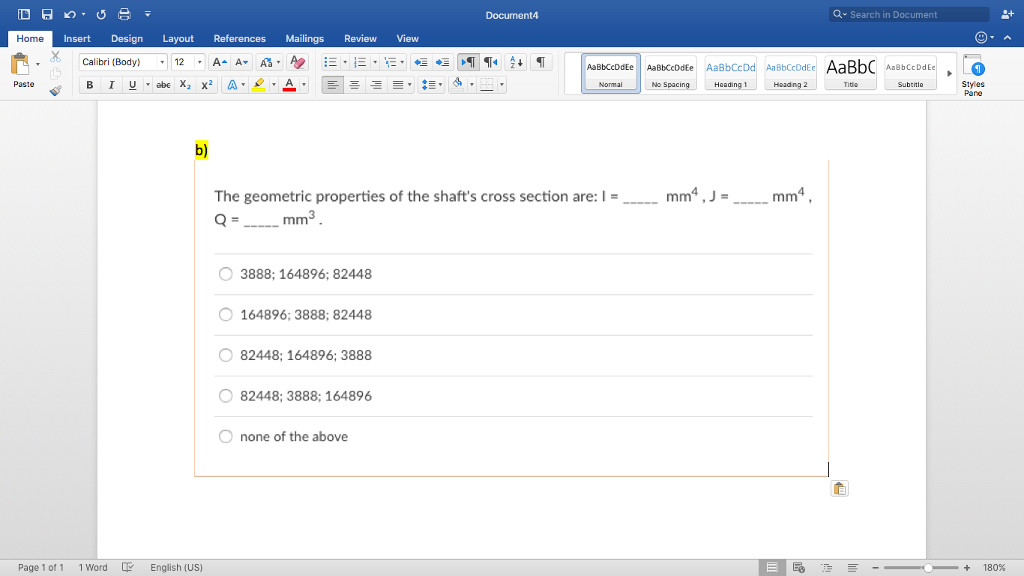1024x576 pixels.
Task: Open Quick Access Toolbar customize arrow
Action: point(148,14)
